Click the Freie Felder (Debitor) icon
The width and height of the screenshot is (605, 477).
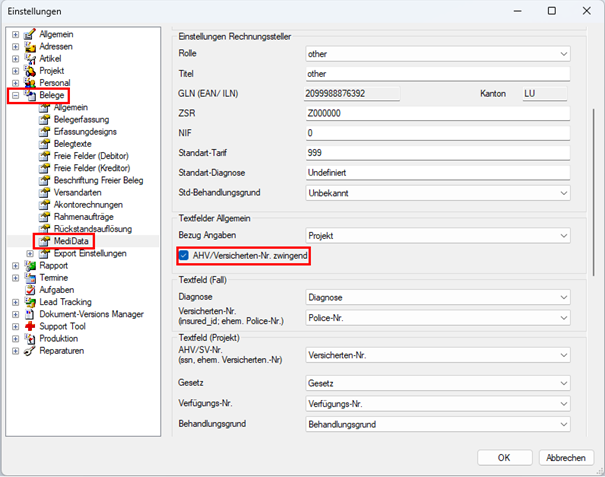(44, 156)
